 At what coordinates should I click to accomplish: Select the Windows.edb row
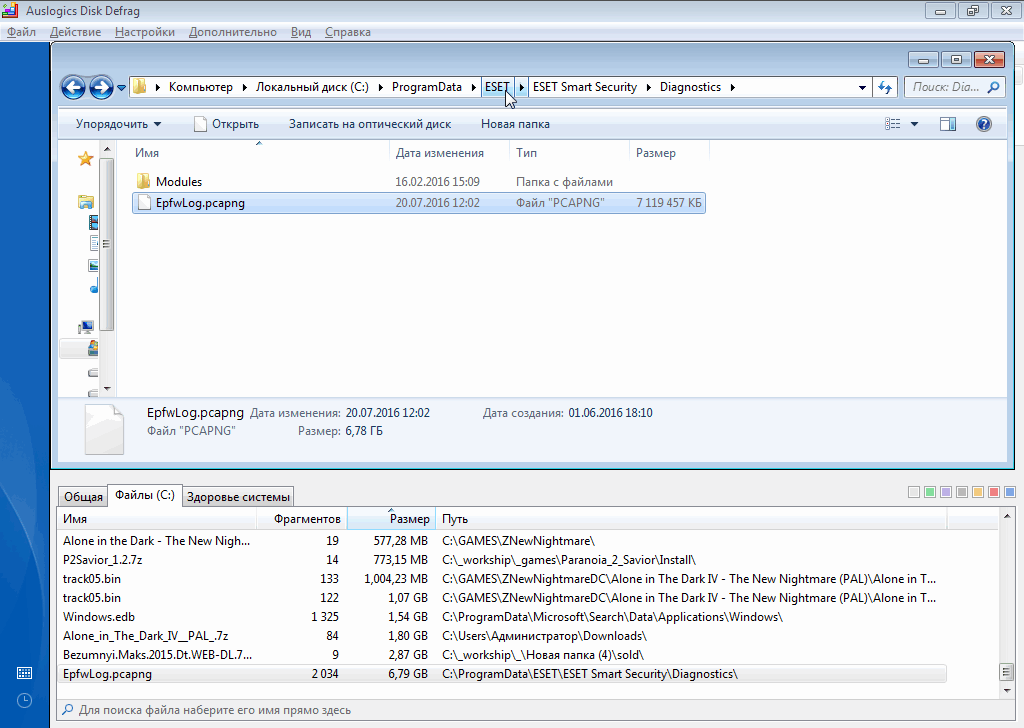(x=502, y=617)
